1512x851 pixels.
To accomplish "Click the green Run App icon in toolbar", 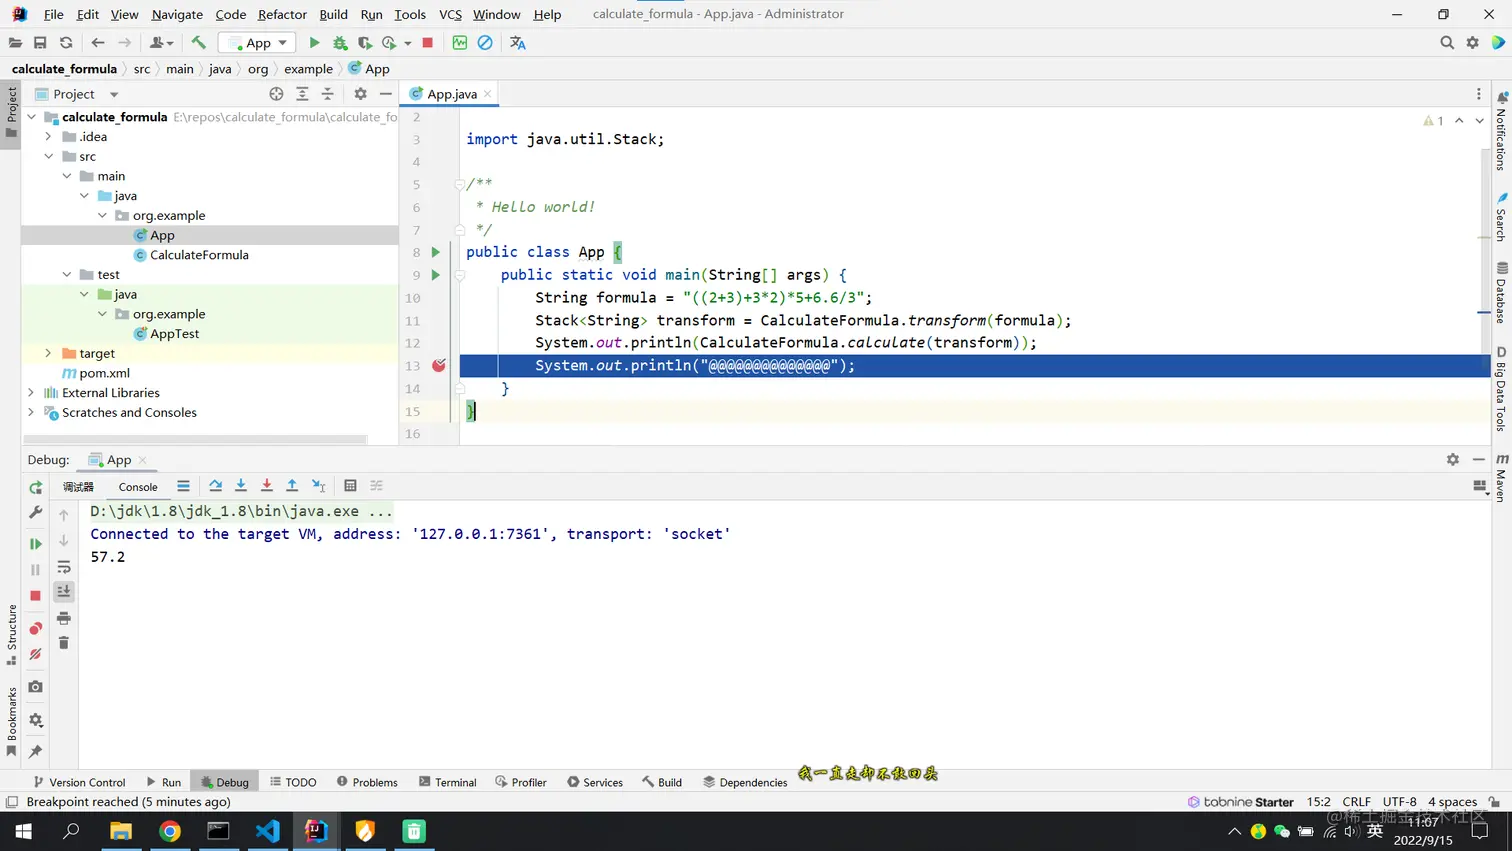I will (314, 43).
